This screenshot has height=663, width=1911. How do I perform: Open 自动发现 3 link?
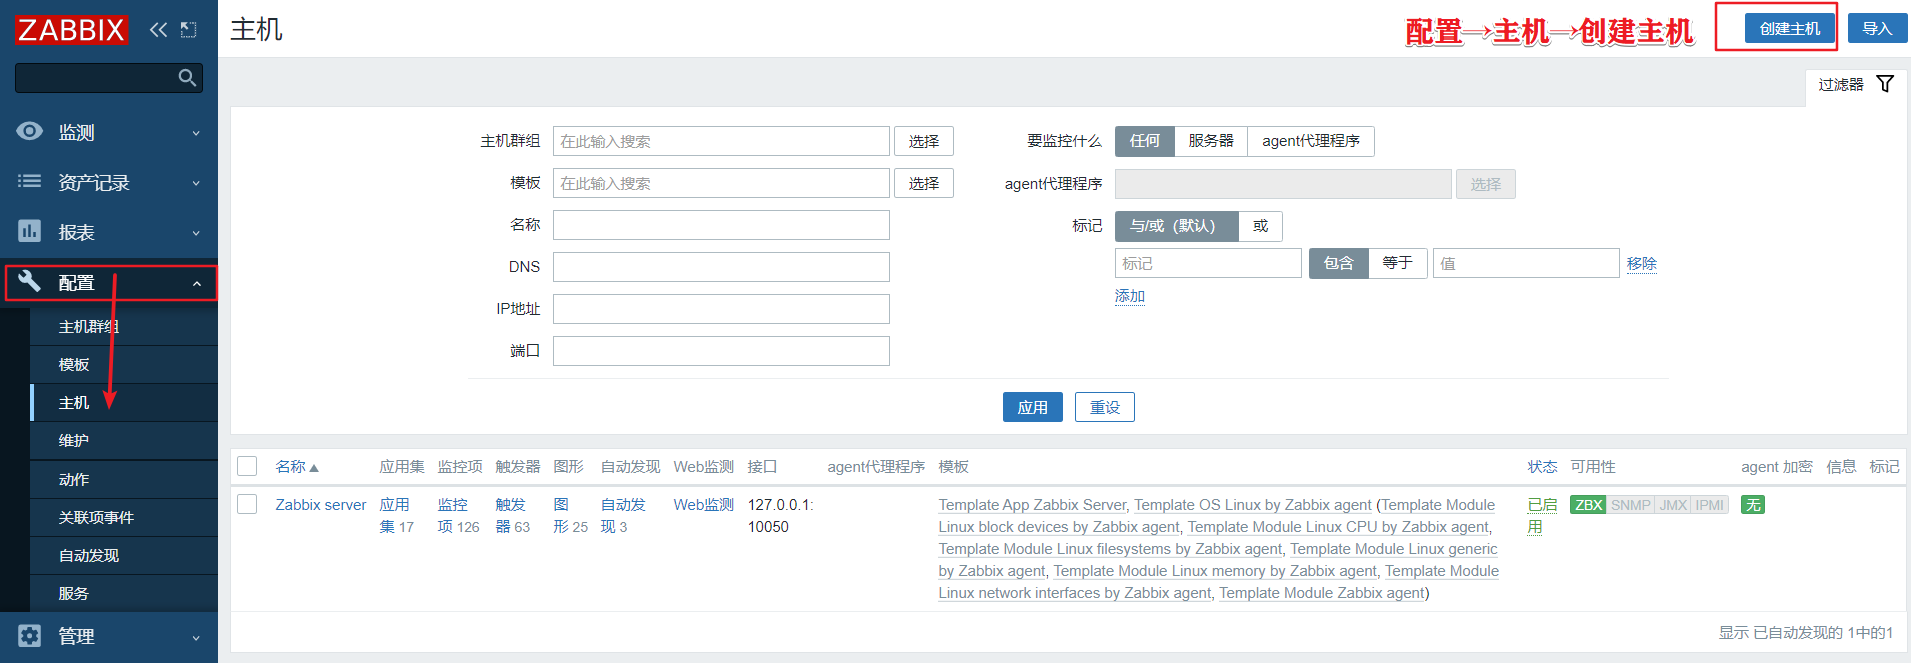click(623, 516)
